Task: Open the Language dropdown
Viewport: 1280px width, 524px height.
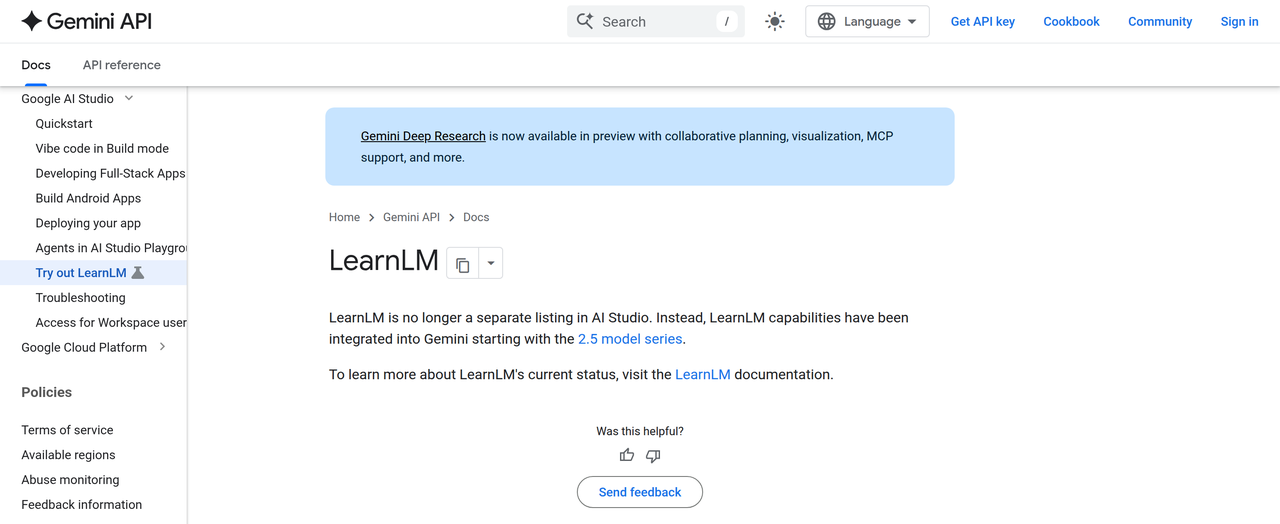Action: 867,21
